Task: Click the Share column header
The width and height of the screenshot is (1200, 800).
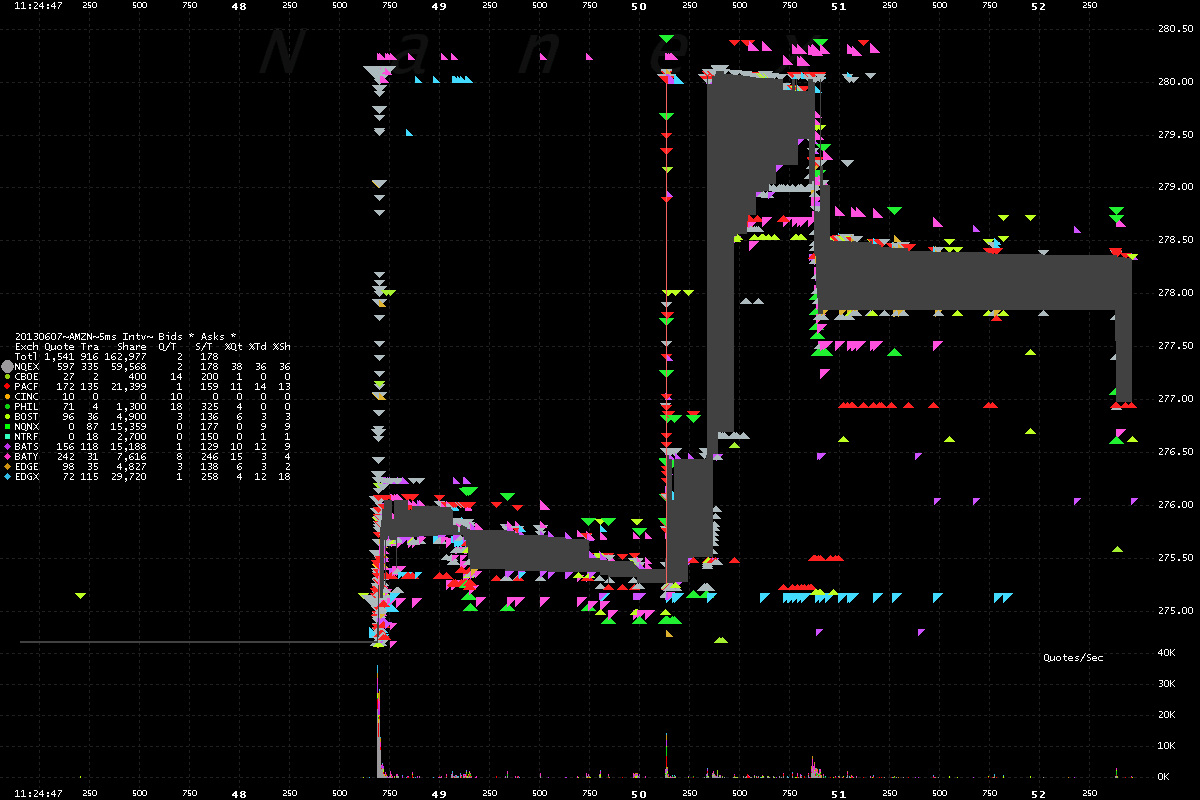Action: click(x=131, y=346)
